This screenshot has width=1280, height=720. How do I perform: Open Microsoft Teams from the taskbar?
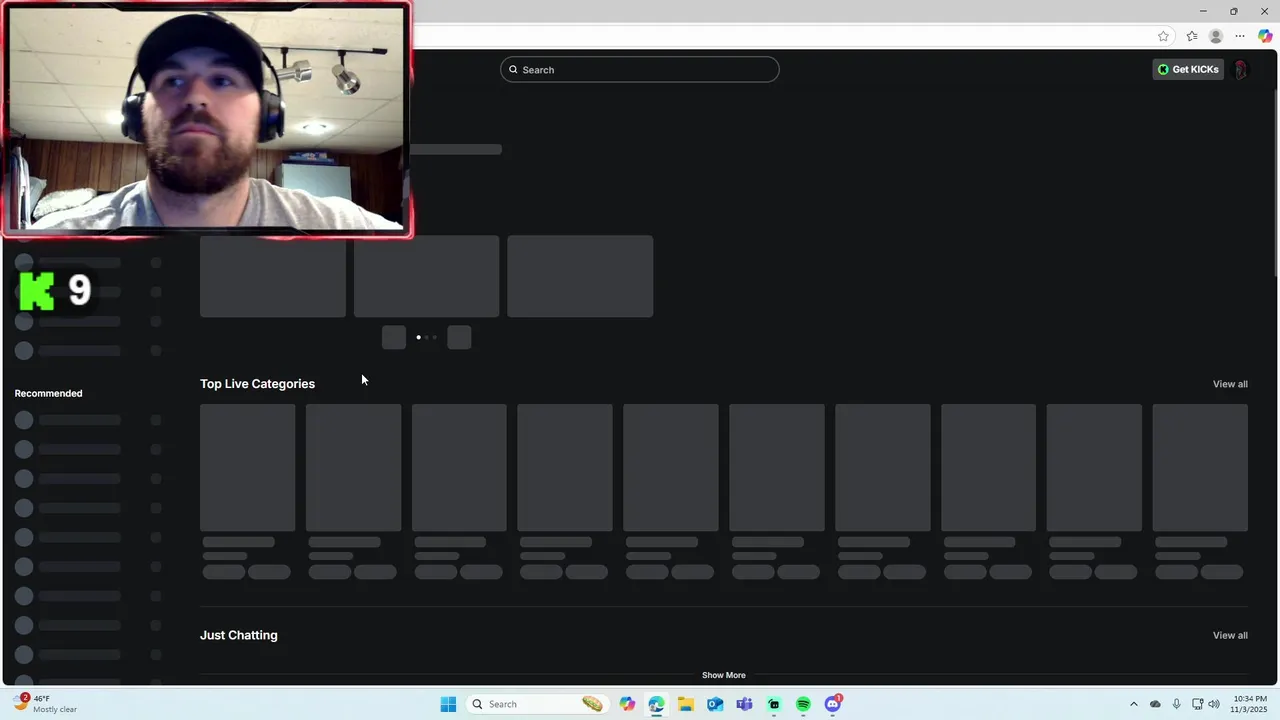pyautogui.click(x=744, y=704)
